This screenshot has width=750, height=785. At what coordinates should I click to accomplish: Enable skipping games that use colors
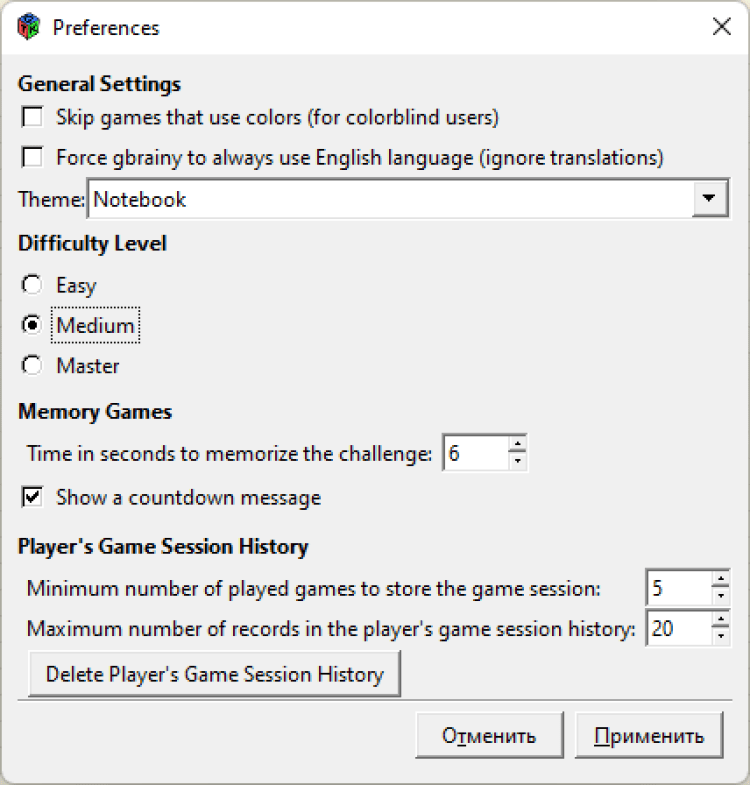pos(33,118)
